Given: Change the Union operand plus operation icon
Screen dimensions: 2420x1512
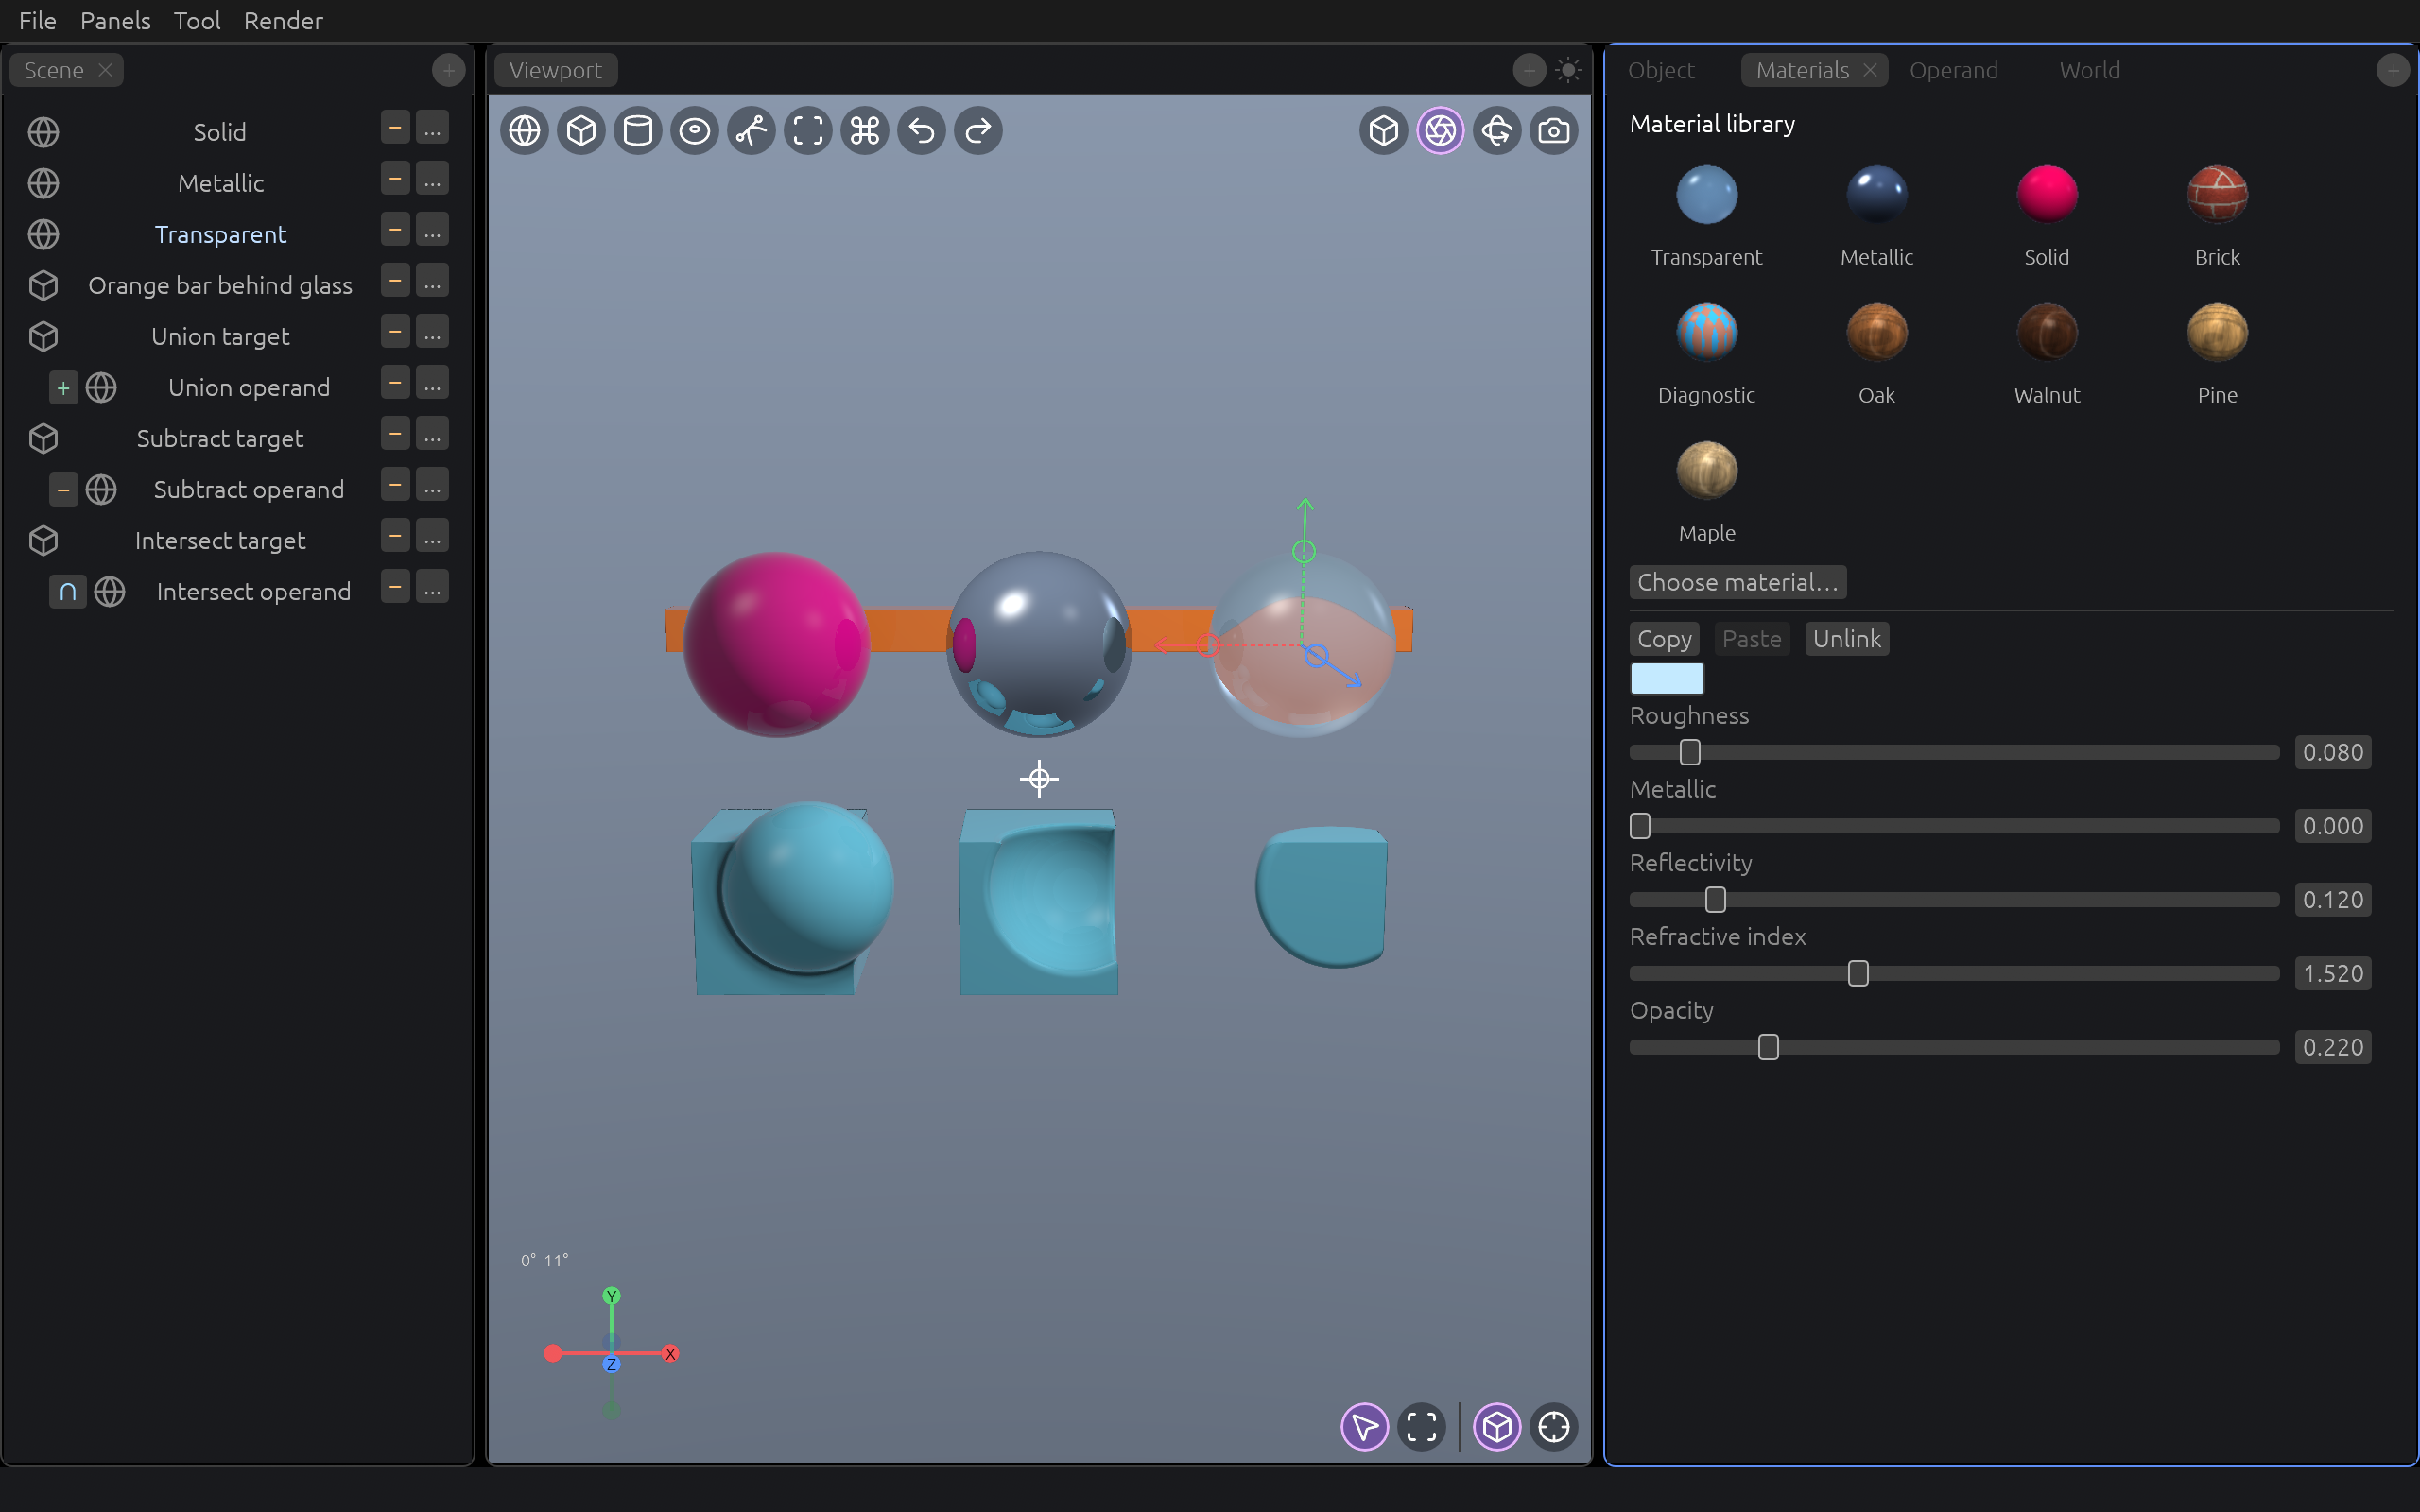Looking at the screenshot, I should [x=63, y=388].
